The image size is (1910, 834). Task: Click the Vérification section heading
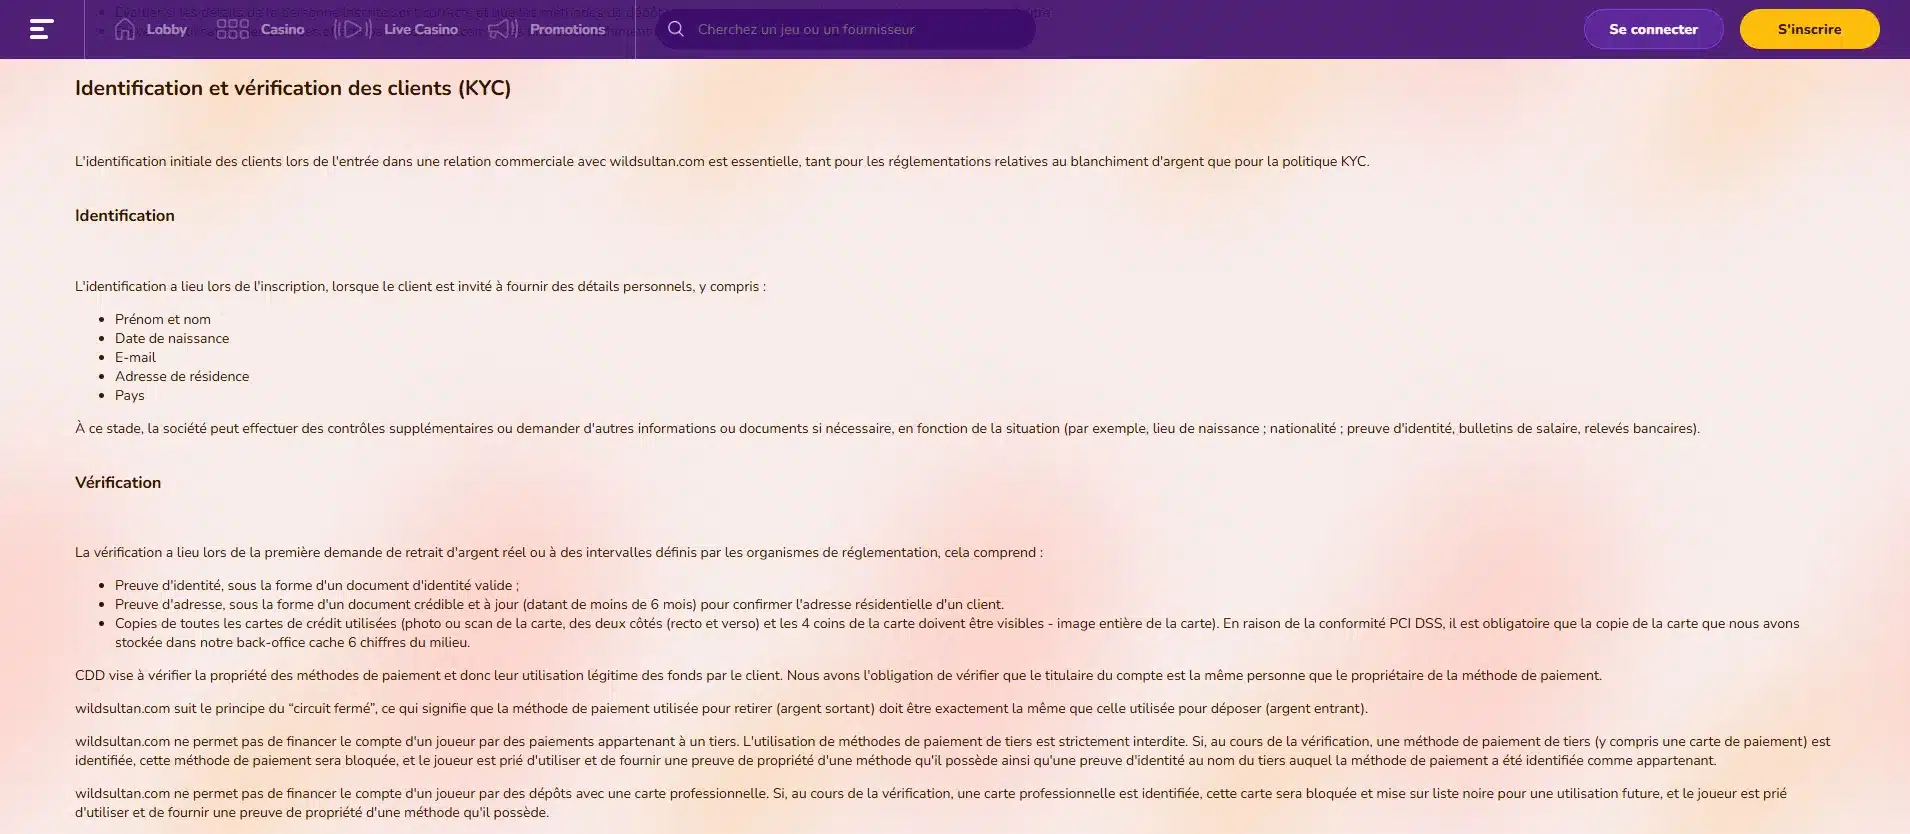pos(118,482)
